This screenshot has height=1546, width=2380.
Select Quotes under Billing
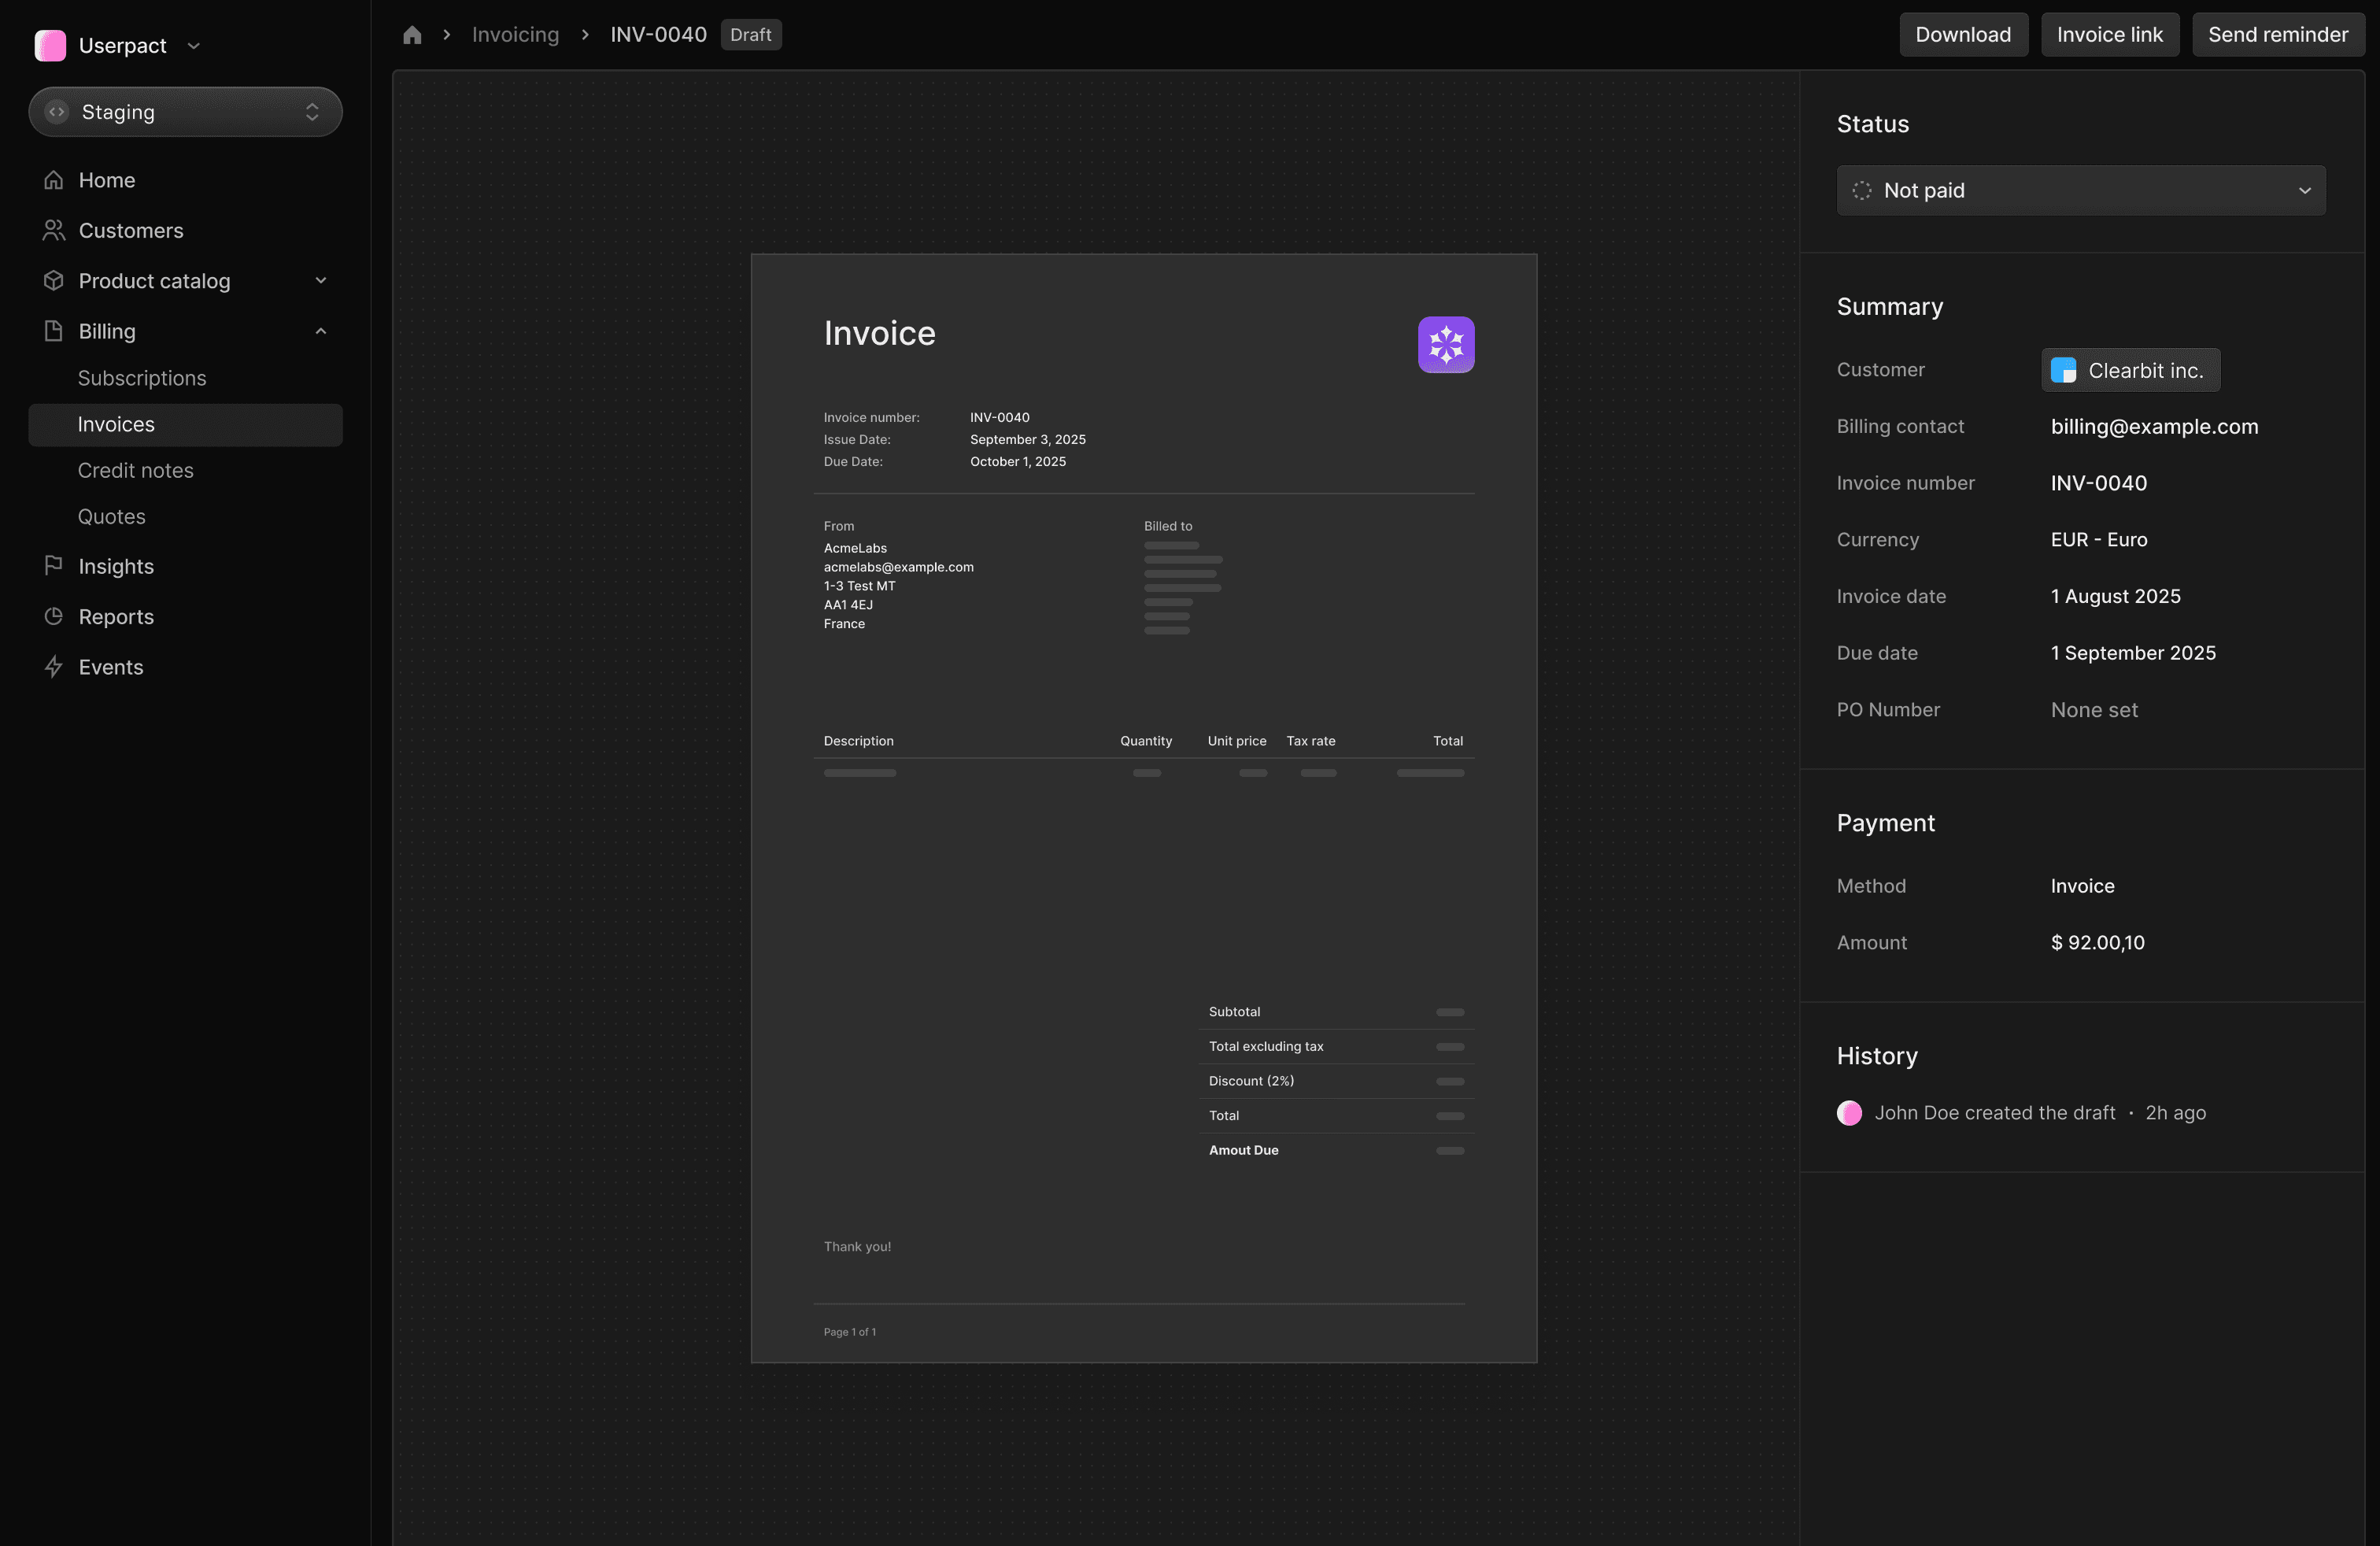pyautogui.click(x=112, y=516)
